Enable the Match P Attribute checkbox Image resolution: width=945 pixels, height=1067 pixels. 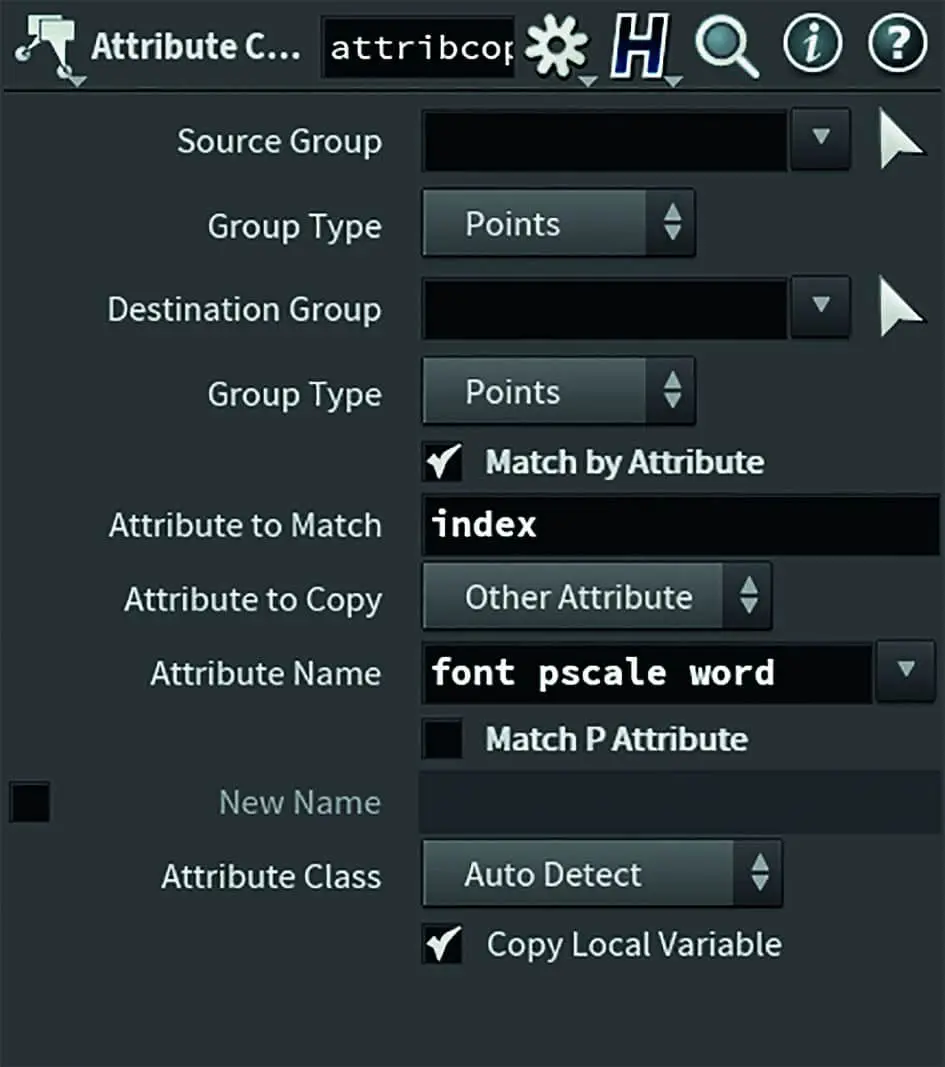coord(443,739)
